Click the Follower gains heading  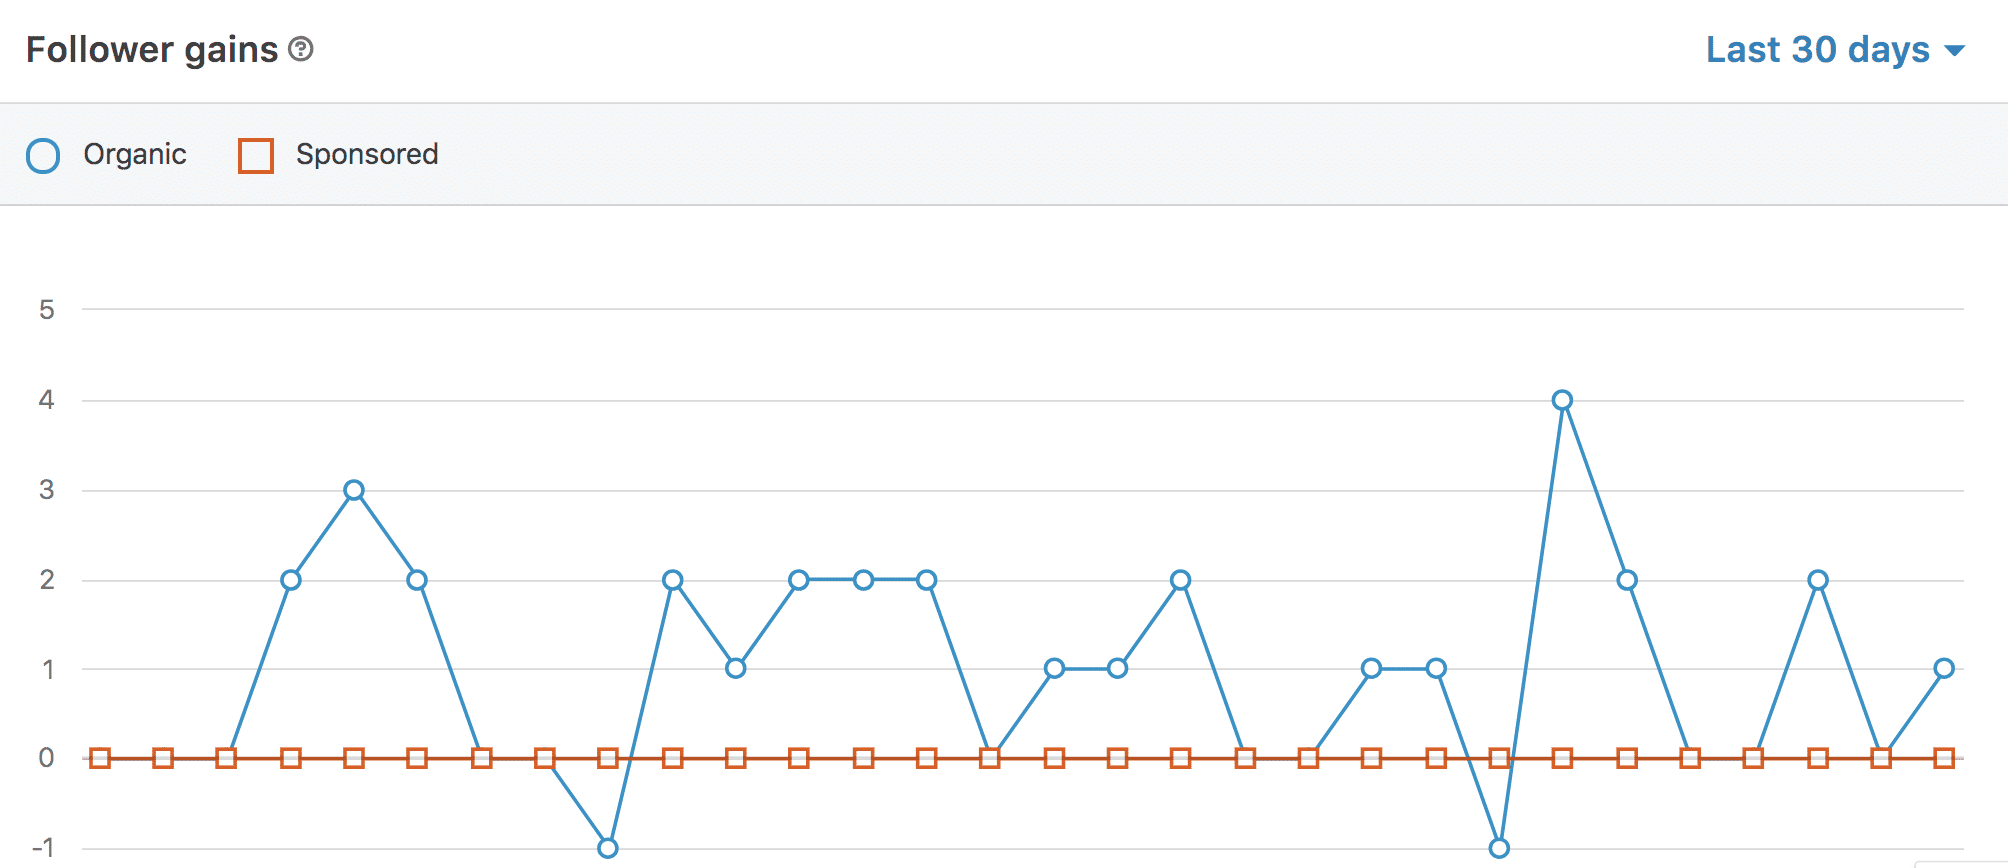coord(152,50)
